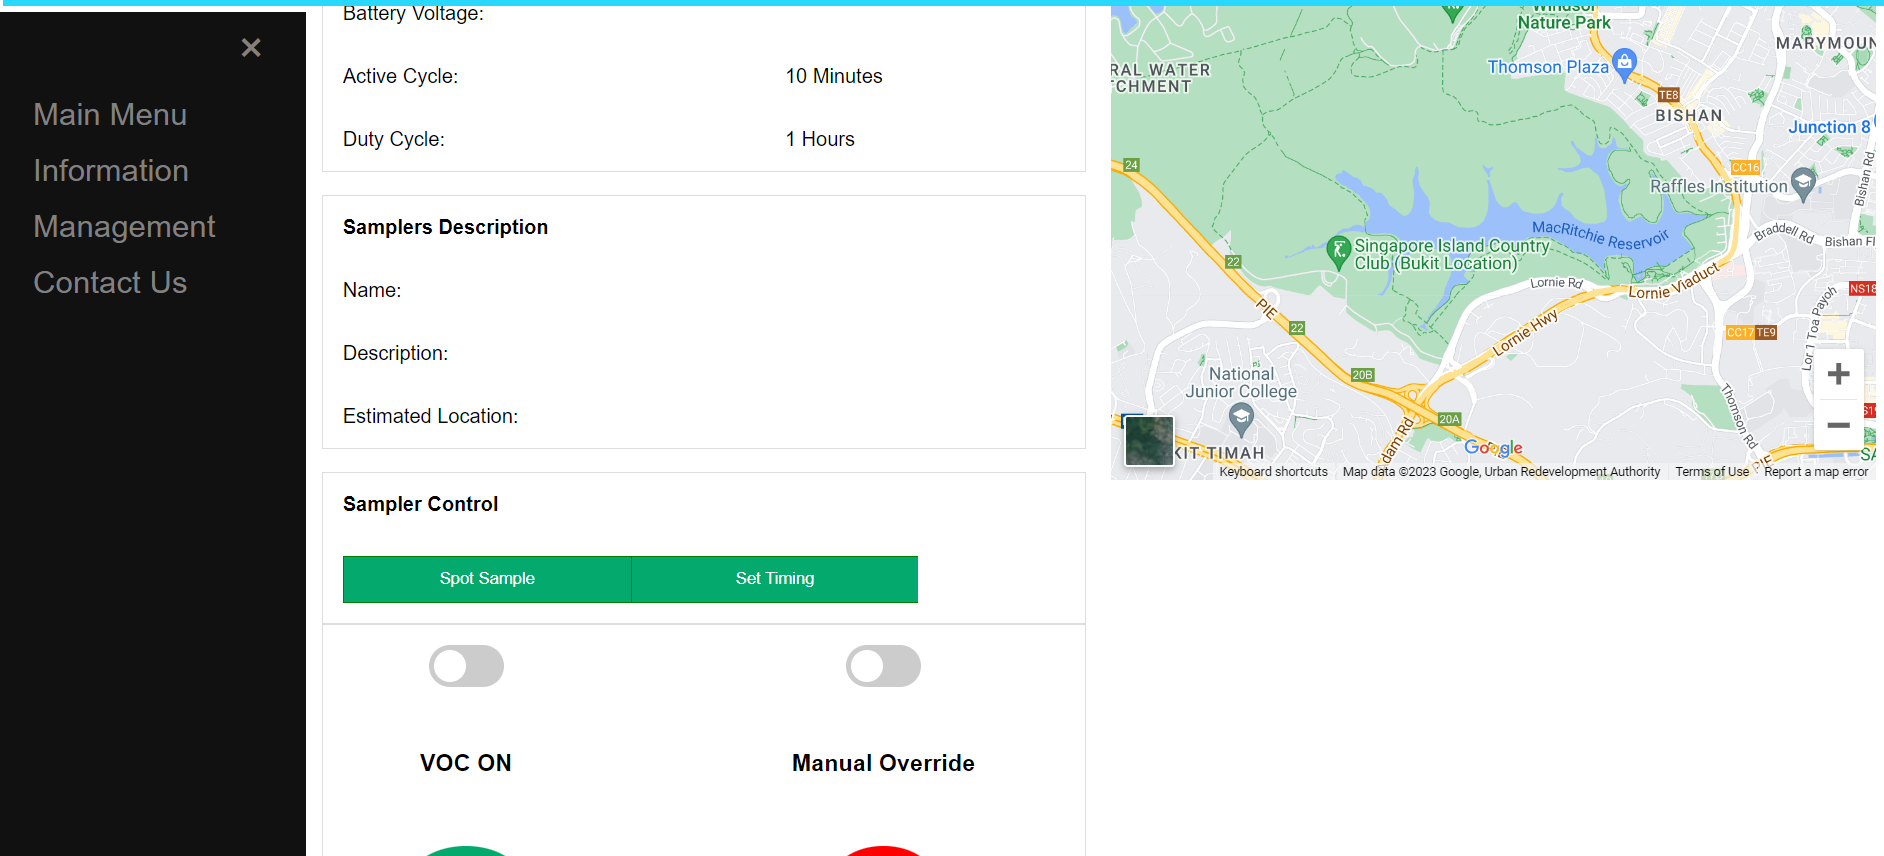This screenshot has width=1884, height=856.
Task: Switch map to satellite imagery thumbnail
Action: [x=1149, y=441]
